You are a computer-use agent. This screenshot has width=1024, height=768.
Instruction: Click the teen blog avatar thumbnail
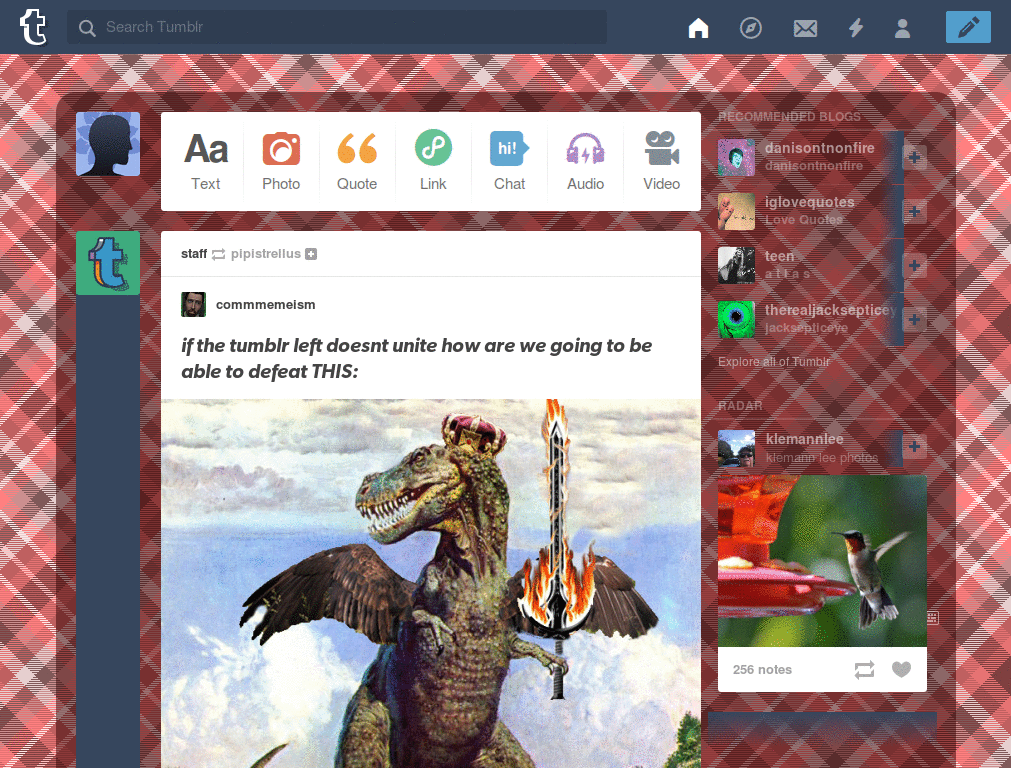tap(736, 265)
